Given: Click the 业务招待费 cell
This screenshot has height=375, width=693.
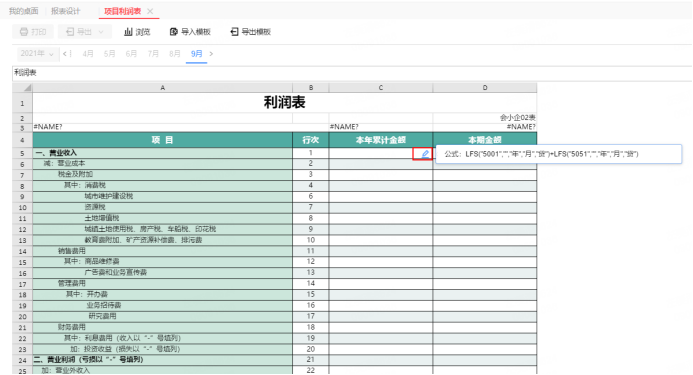Looking at the screenshot, I should coord(163,306).
